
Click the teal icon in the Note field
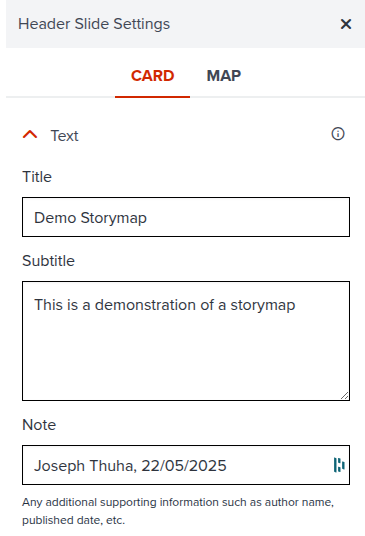pos(339,465)
